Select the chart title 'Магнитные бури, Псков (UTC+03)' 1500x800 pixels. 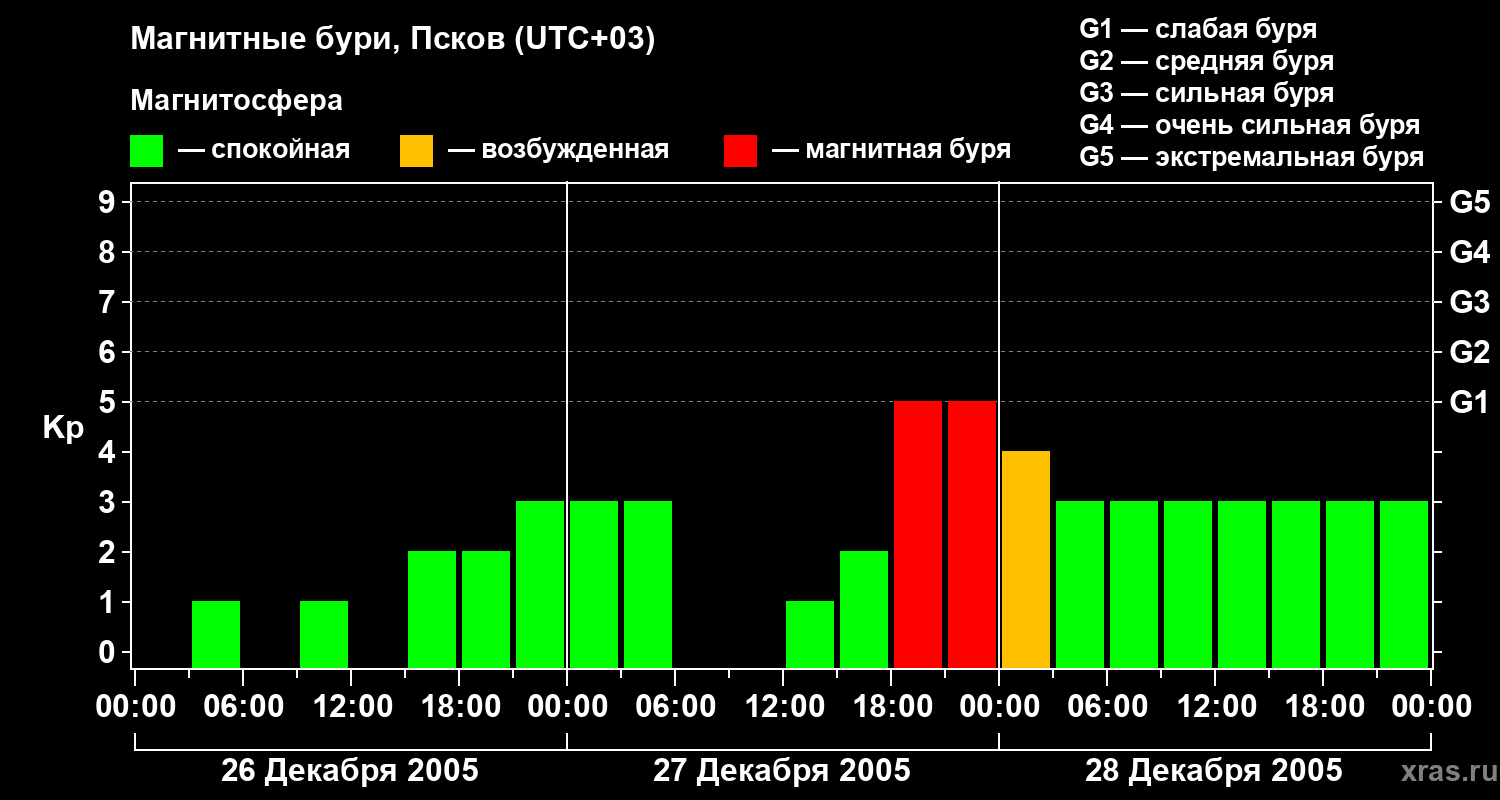click(x=393, y=40)
